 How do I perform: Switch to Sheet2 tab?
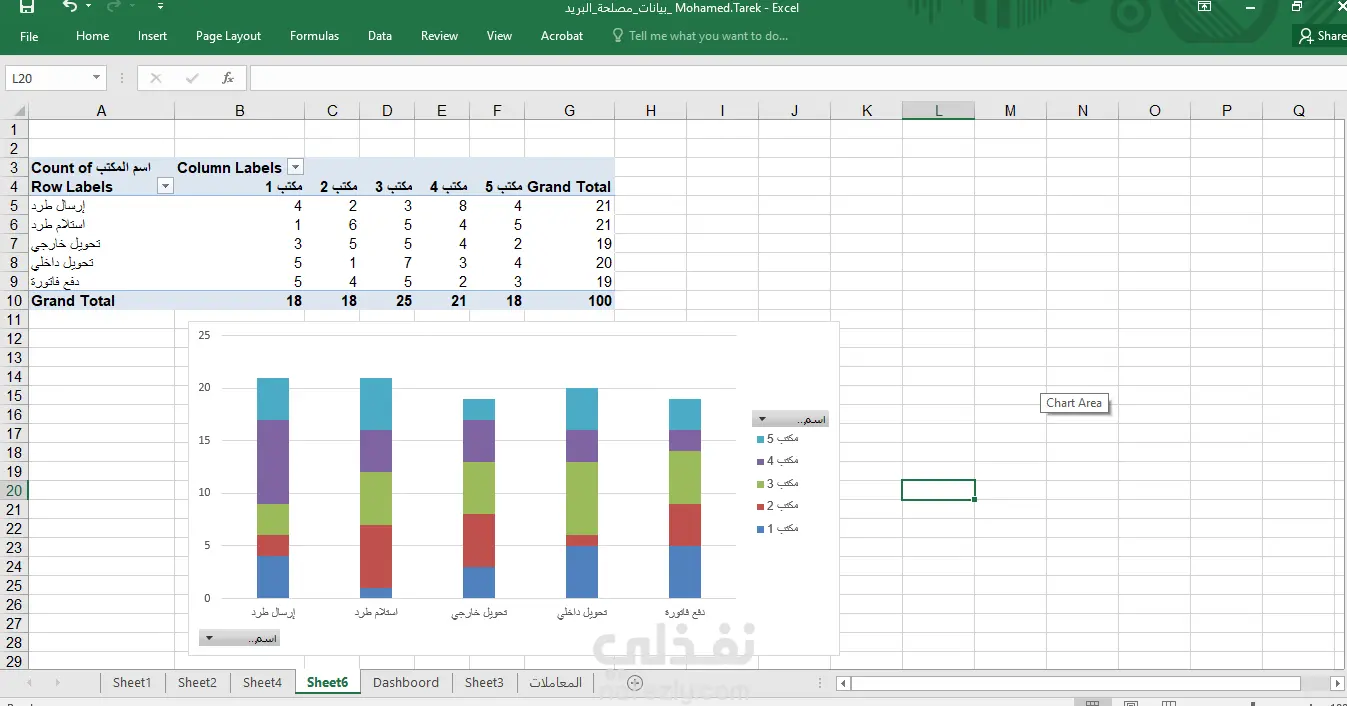click(197, 682)
